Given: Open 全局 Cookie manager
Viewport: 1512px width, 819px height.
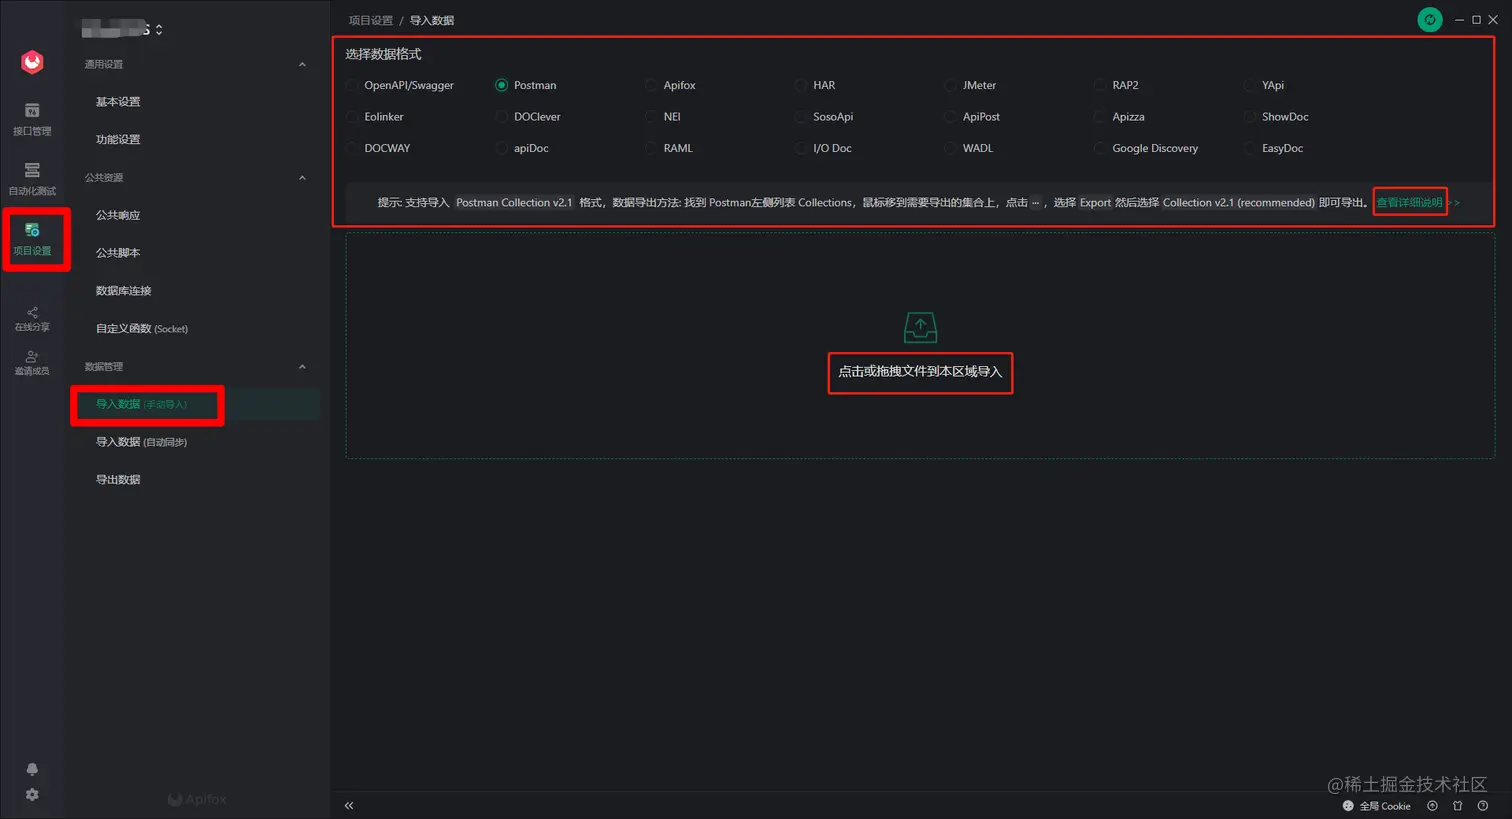Looking at the screenshot, I should tap(1376, 806).
